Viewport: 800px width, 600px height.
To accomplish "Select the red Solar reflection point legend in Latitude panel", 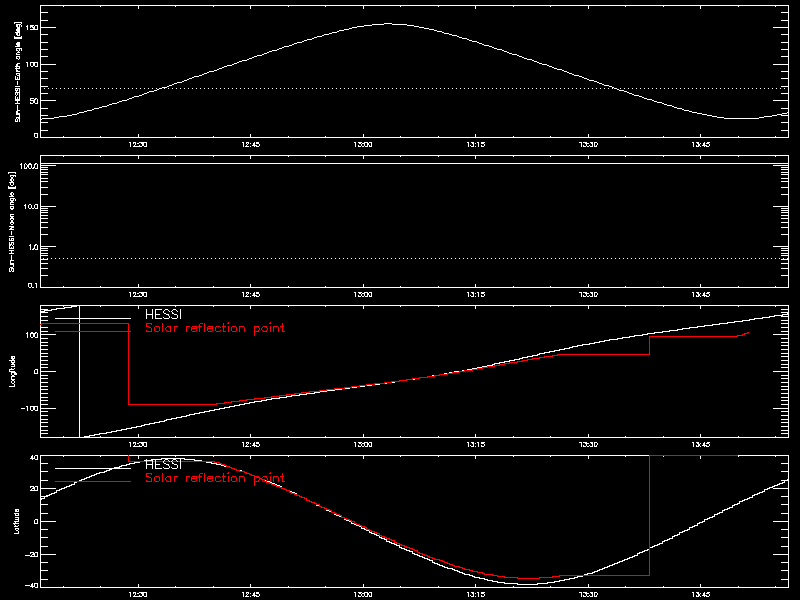I will coord(215,478).
